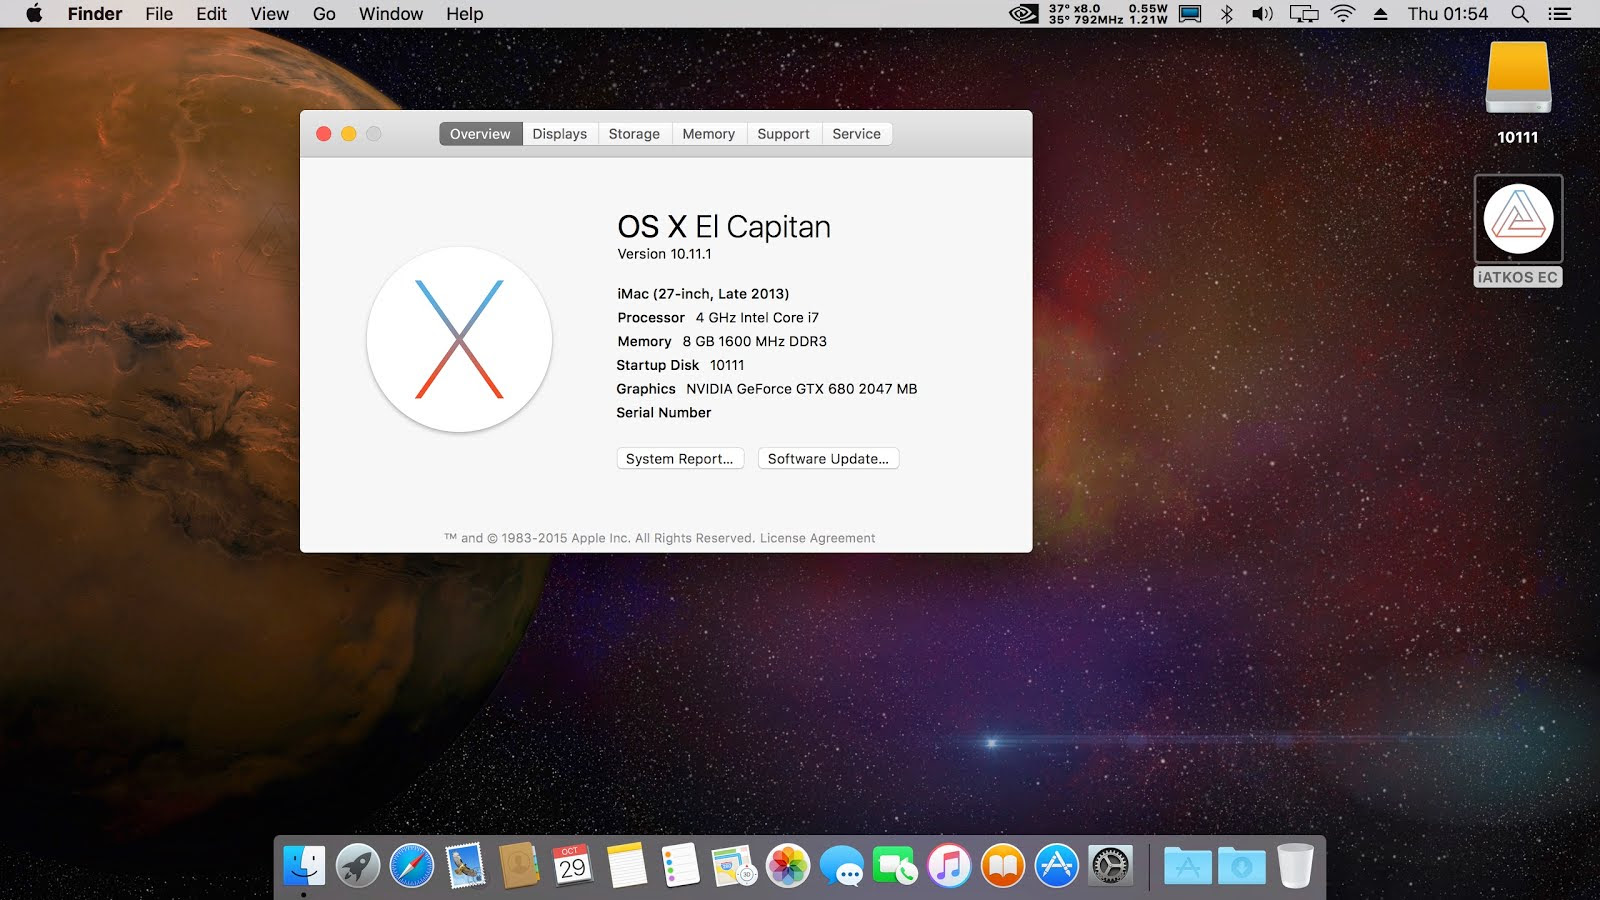1600x900 pixels.
Task: Click the OS X El Capitan logo
Action: click(x=459, y=339)
